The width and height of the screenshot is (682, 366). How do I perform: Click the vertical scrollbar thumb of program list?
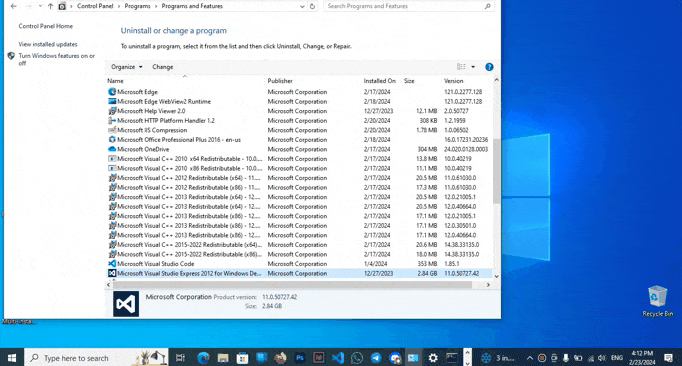[496, 171]
